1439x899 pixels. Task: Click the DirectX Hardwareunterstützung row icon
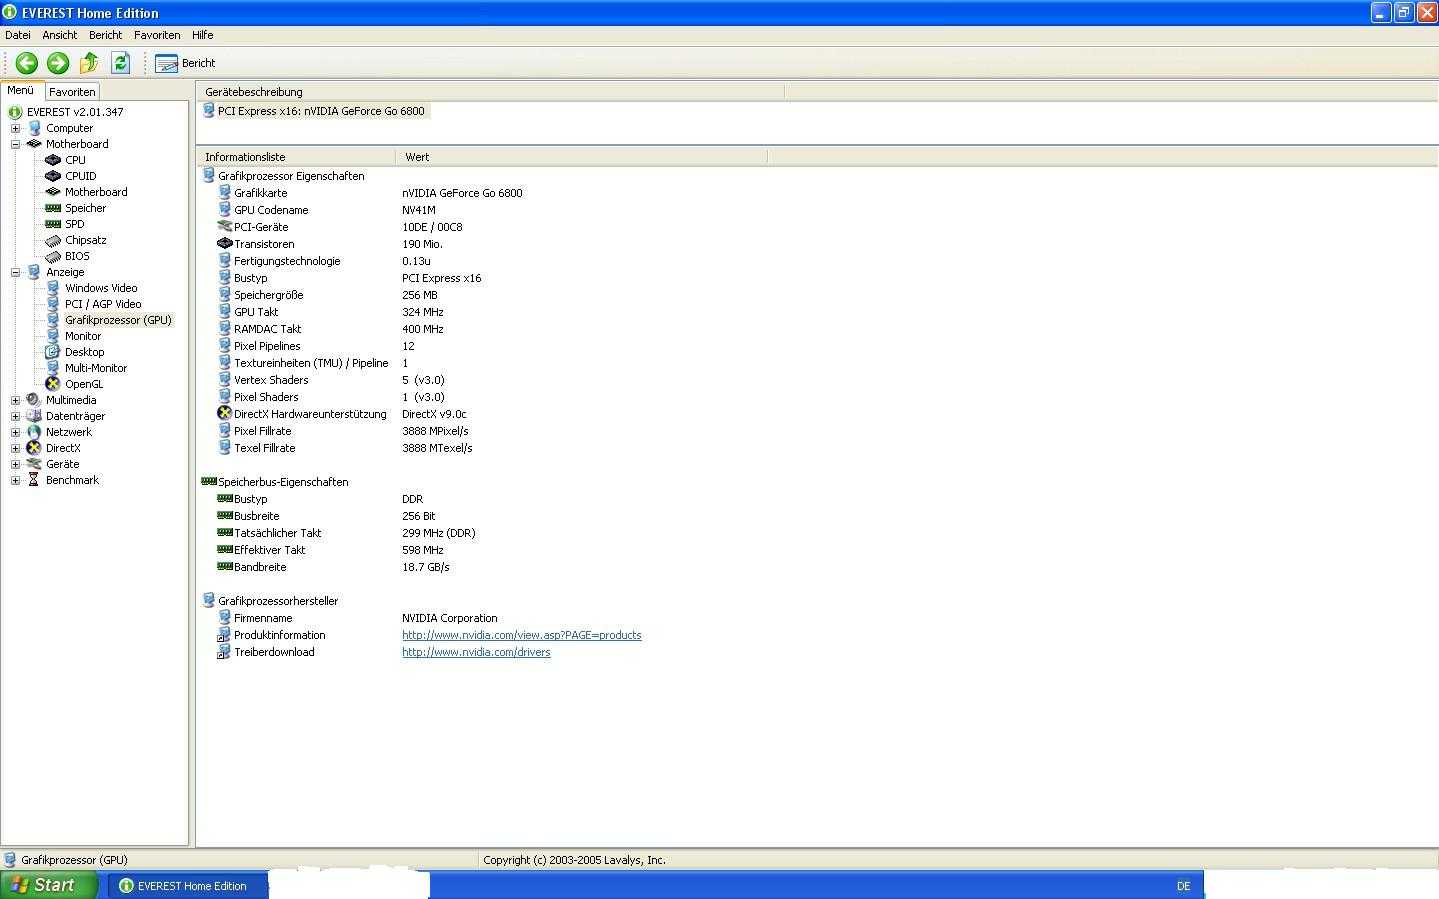pyautogui.click(x=224, y=414)
